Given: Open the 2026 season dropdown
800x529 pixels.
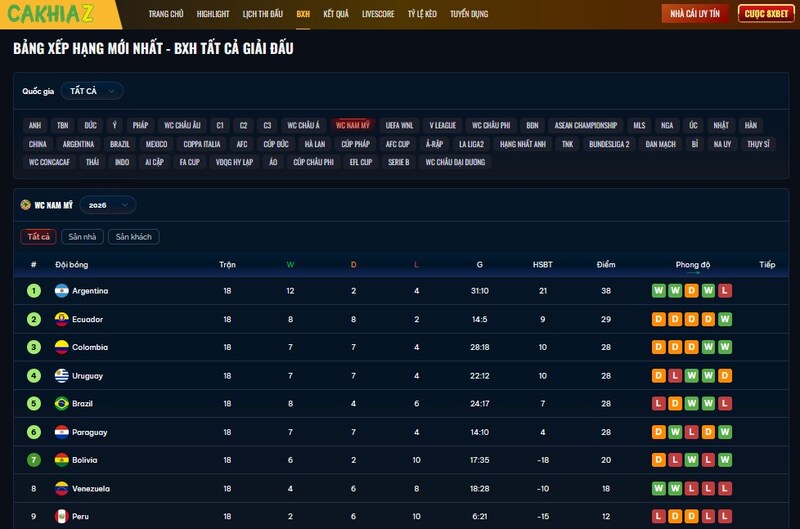Looking at the screenshot, I should (107, 204).
